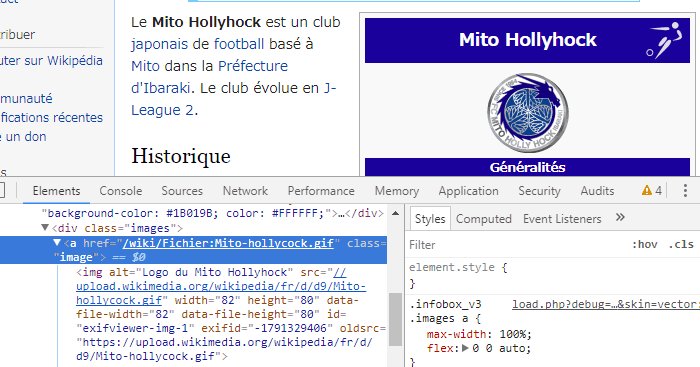Open the Network tab
This screenshot has height=367, width=700.
[x=245, y=191]
